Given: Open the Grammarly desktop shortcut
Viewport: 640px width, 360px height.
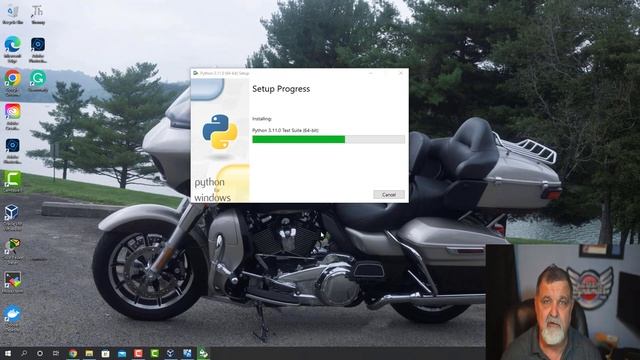Looking at the screenshot, I should click(x=38, y=80).
